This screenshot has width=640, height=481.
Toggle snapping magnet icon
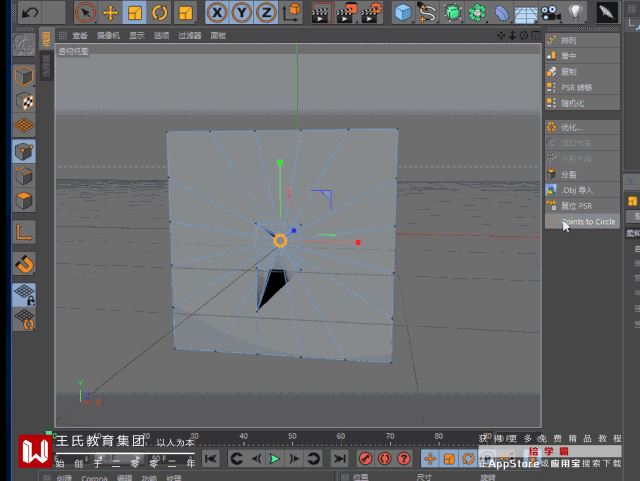click(x=24, y=263)
